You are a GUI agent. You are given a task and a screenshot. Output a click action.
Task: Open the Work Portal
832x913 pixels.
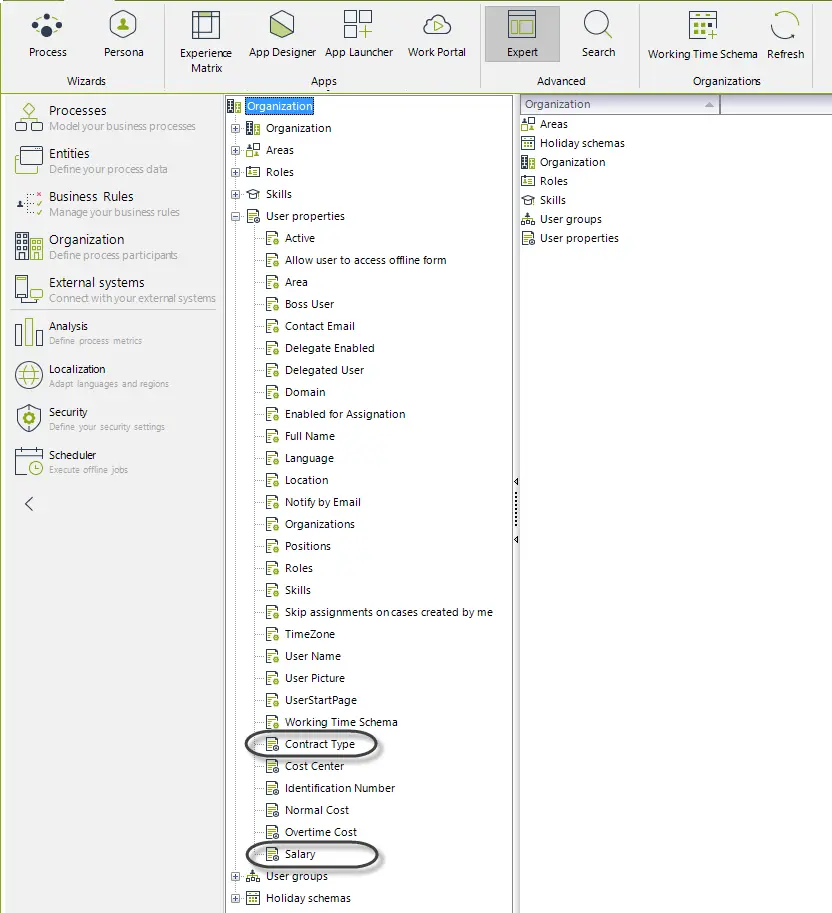point(437,35)
